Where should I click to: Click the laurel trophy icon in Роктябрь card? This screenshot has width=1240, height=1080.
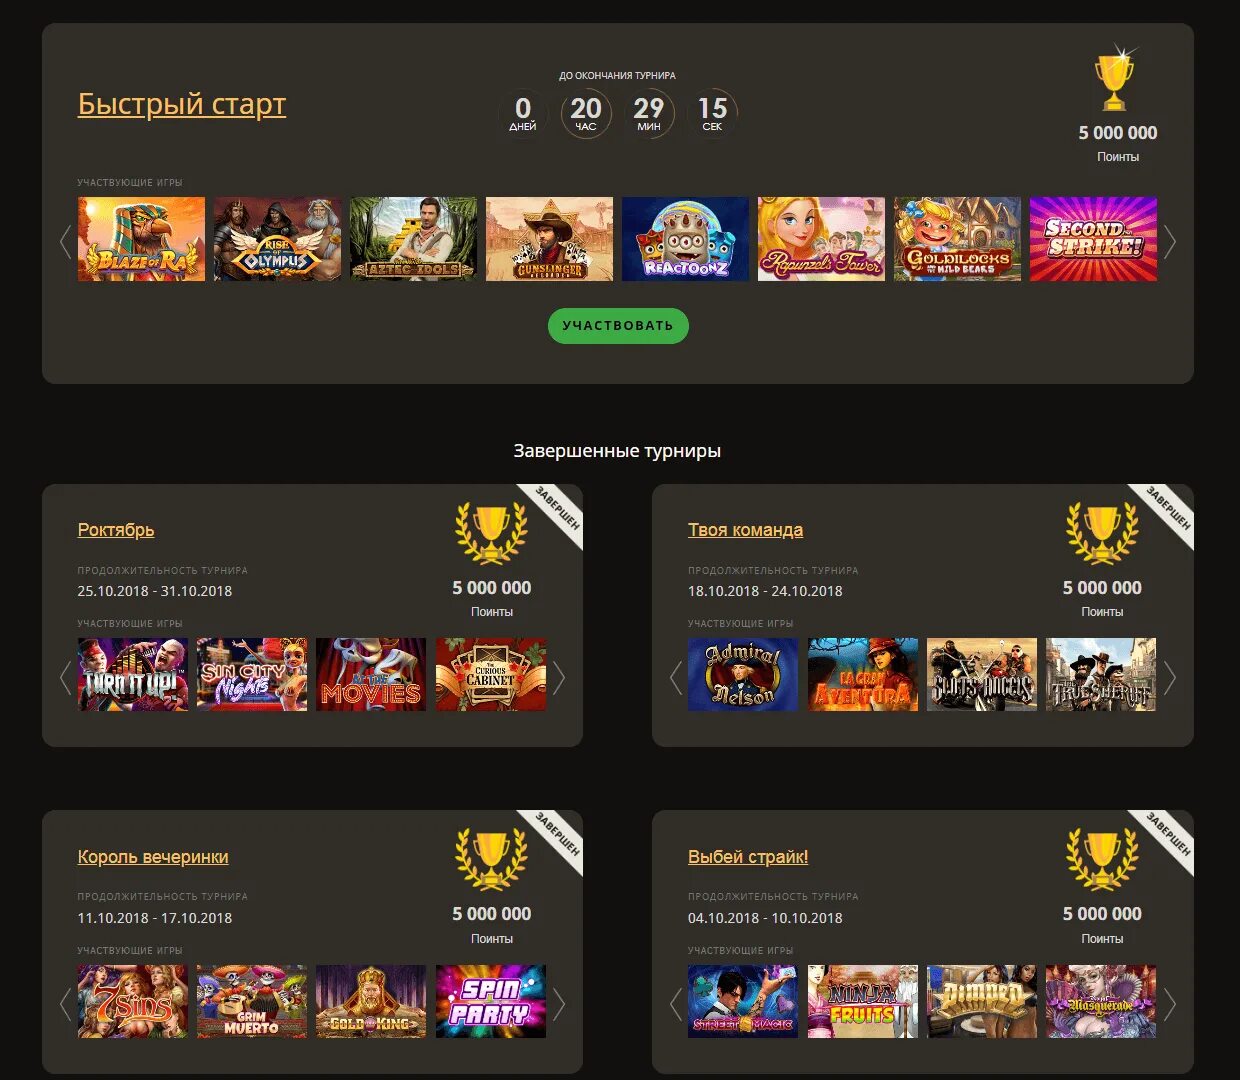[x=491, y=533]
